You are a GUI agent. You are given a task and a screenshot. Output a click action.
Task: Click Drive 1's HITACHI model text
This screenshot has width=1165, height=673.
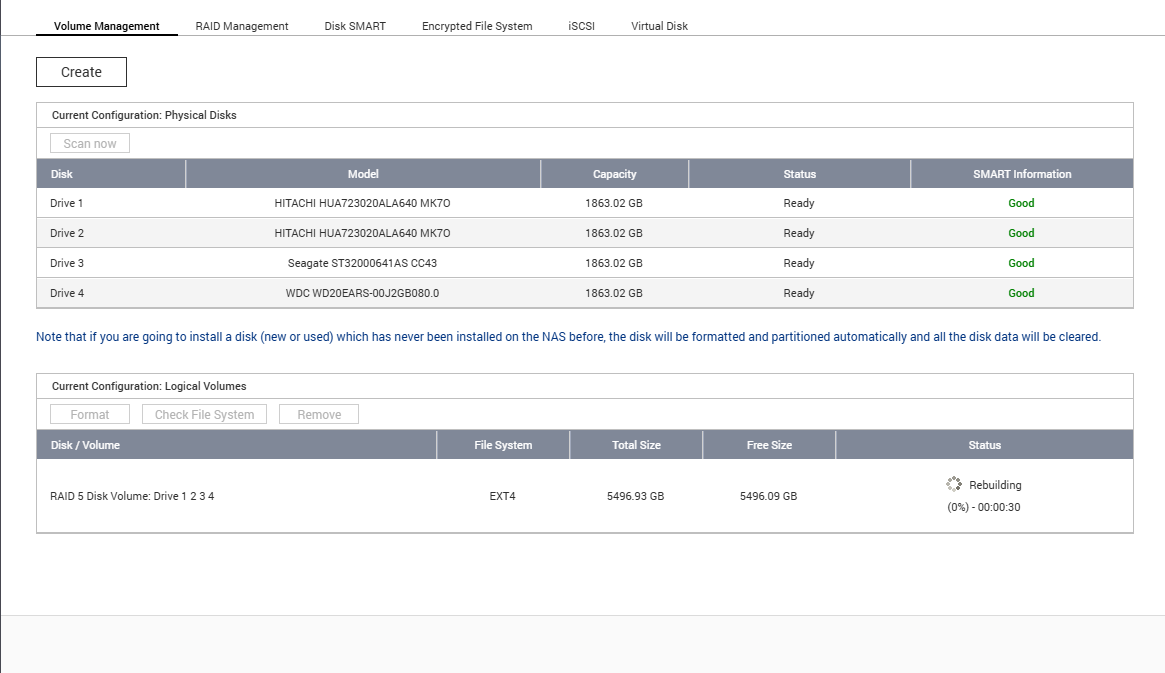click(363, 203)
